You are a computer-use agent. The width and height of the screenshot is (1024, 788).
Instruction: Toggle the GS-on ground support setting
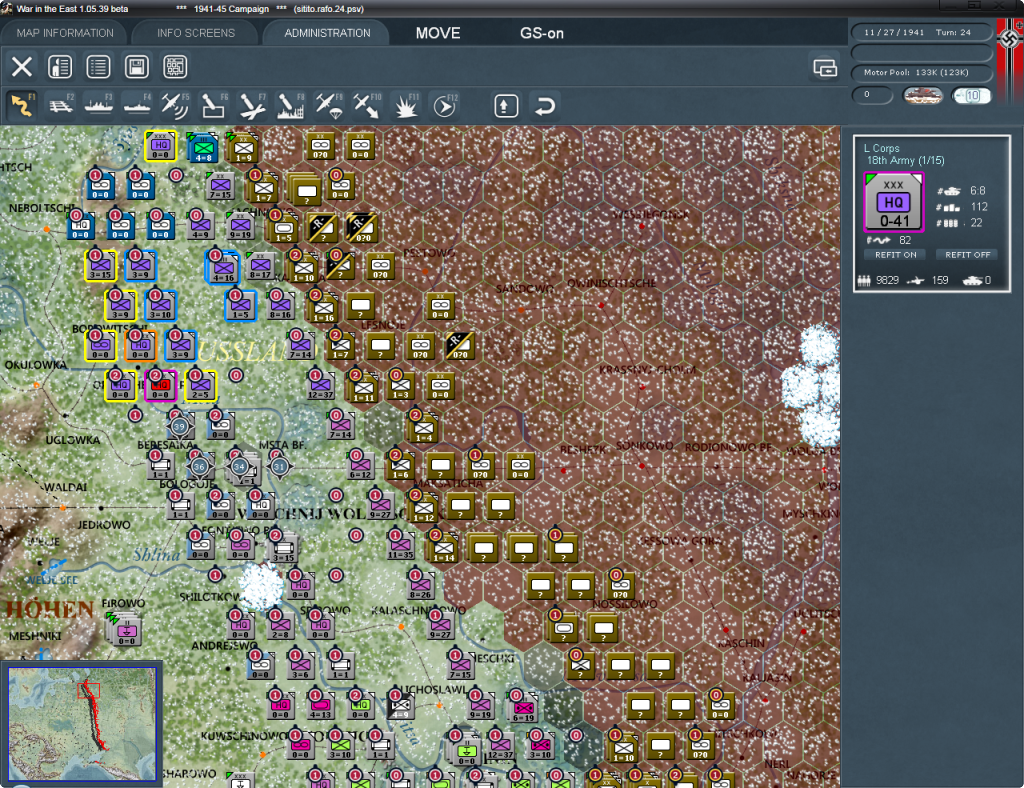point(541,33)
